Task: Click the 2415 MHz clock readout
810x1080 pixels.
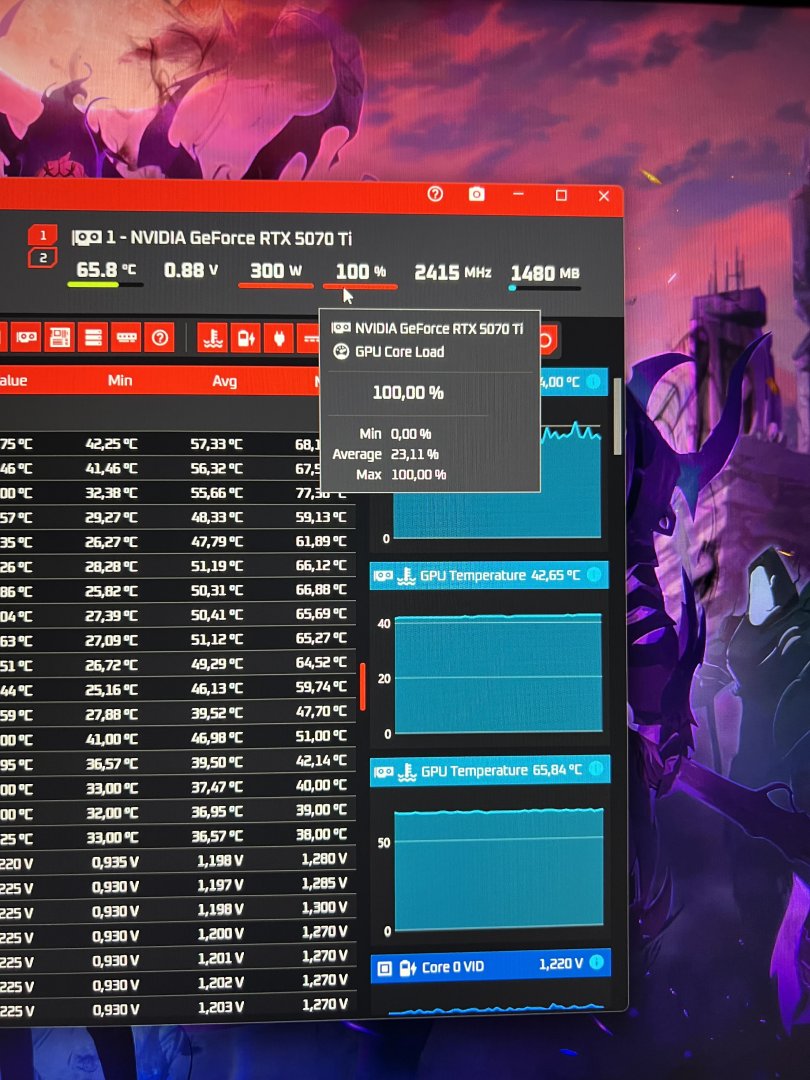Action: pos(453,273)
